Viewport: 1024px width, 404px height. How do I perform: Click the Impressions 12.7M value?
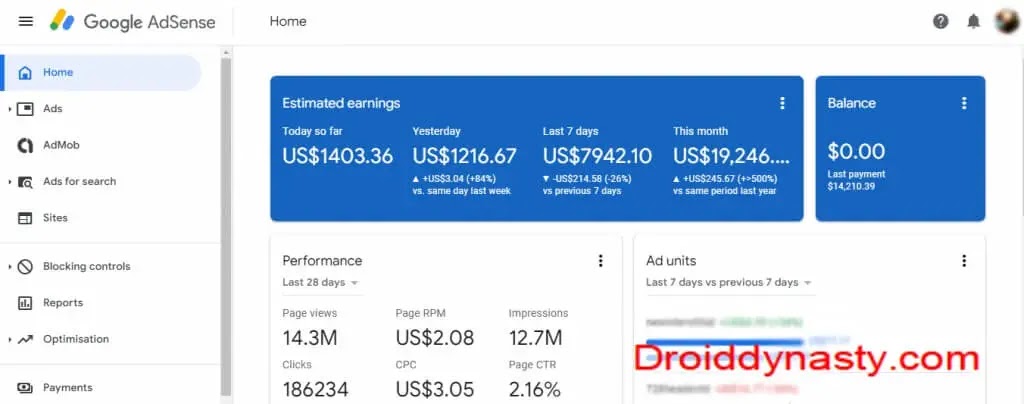pos(536,338)
